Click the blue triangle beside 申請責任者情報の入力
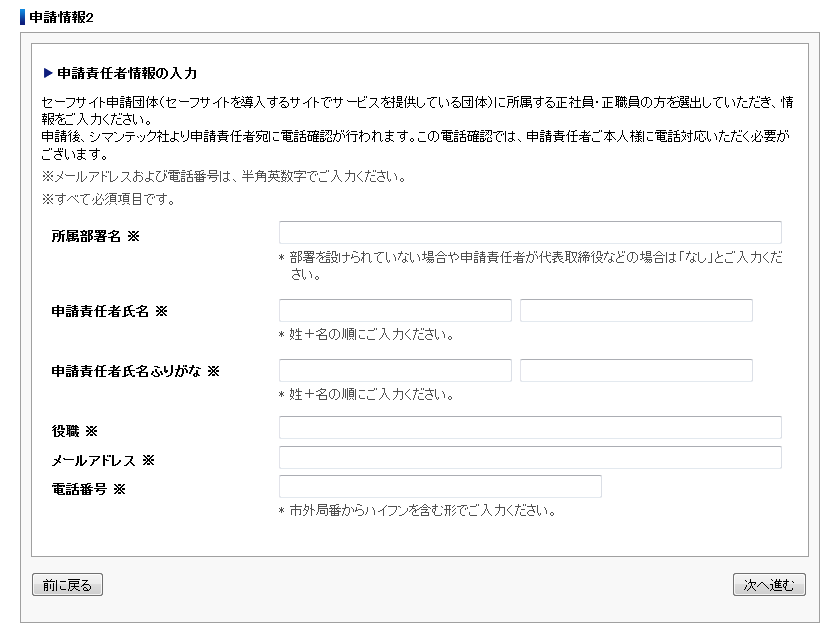The image size is (840, 636). [48, 73]
